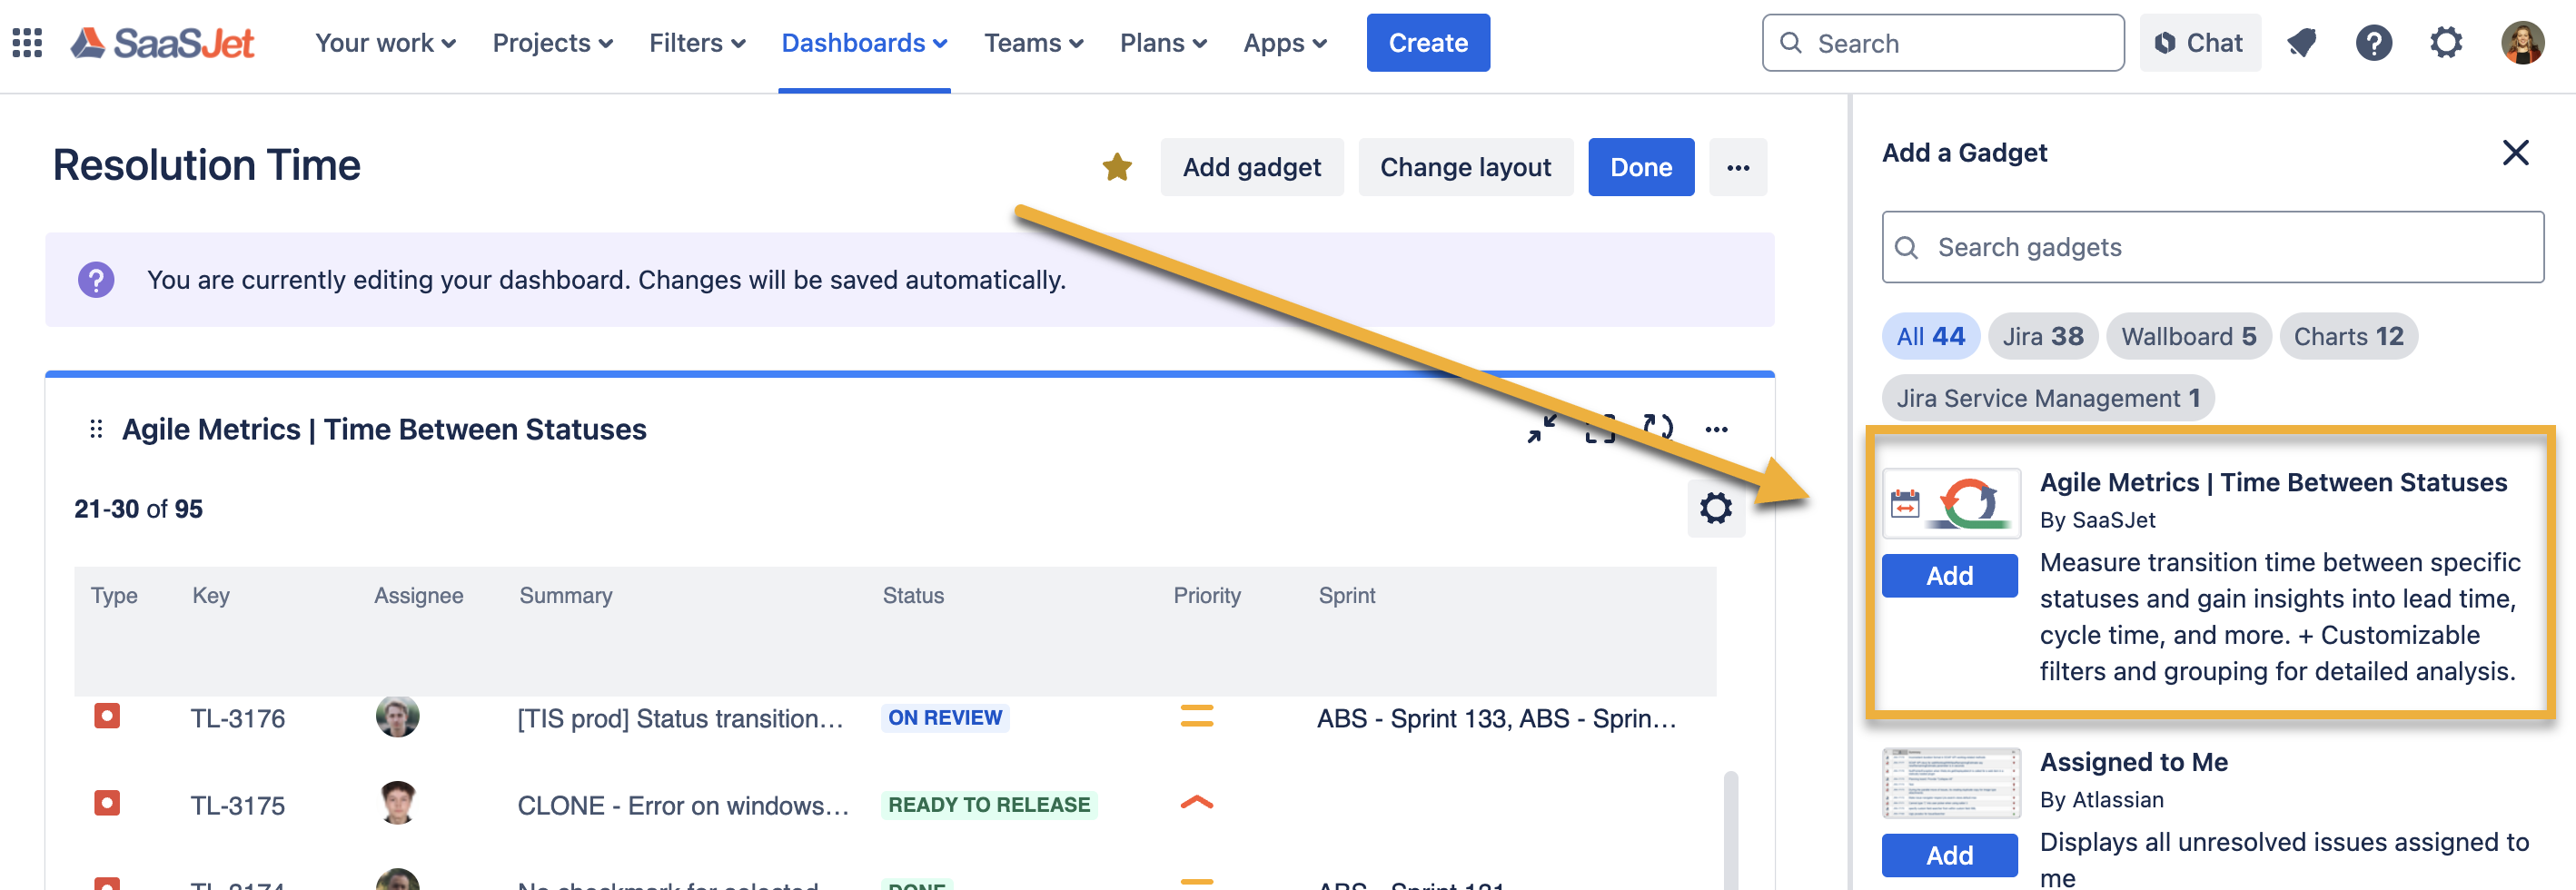Open the gadget settings gear on Agile Metrics
The image size is (2576, 890).
click(x=1717, y=508)
